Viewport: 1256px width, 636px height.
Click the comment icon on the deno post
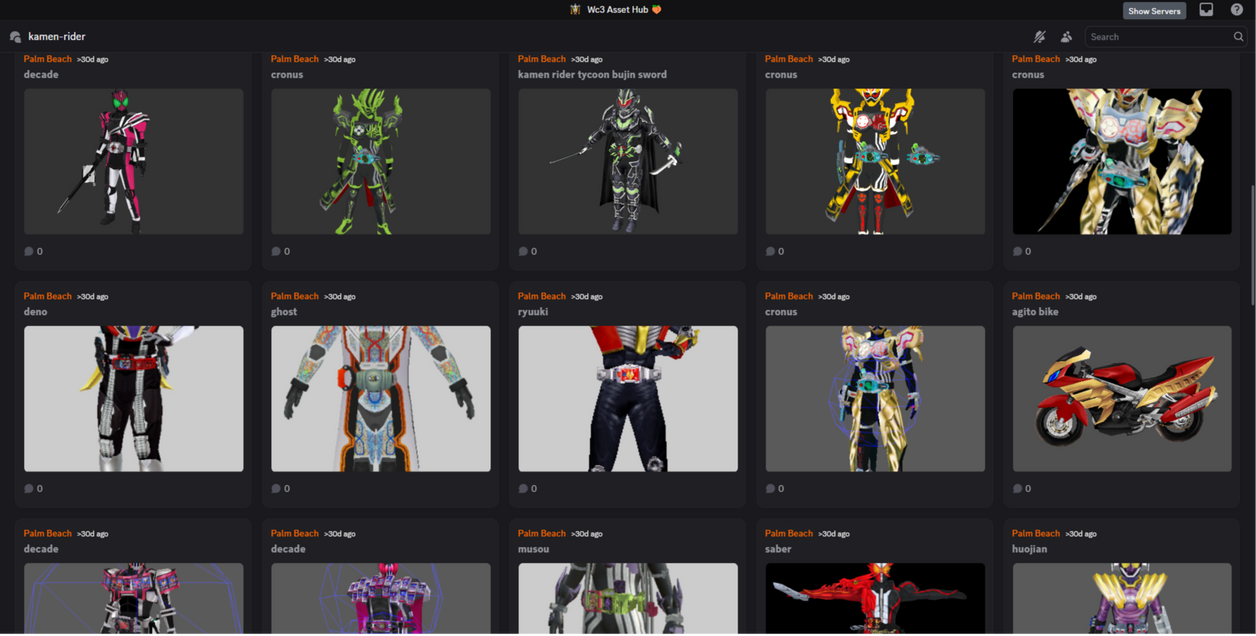pyautogui.click(x=29, y=489)
